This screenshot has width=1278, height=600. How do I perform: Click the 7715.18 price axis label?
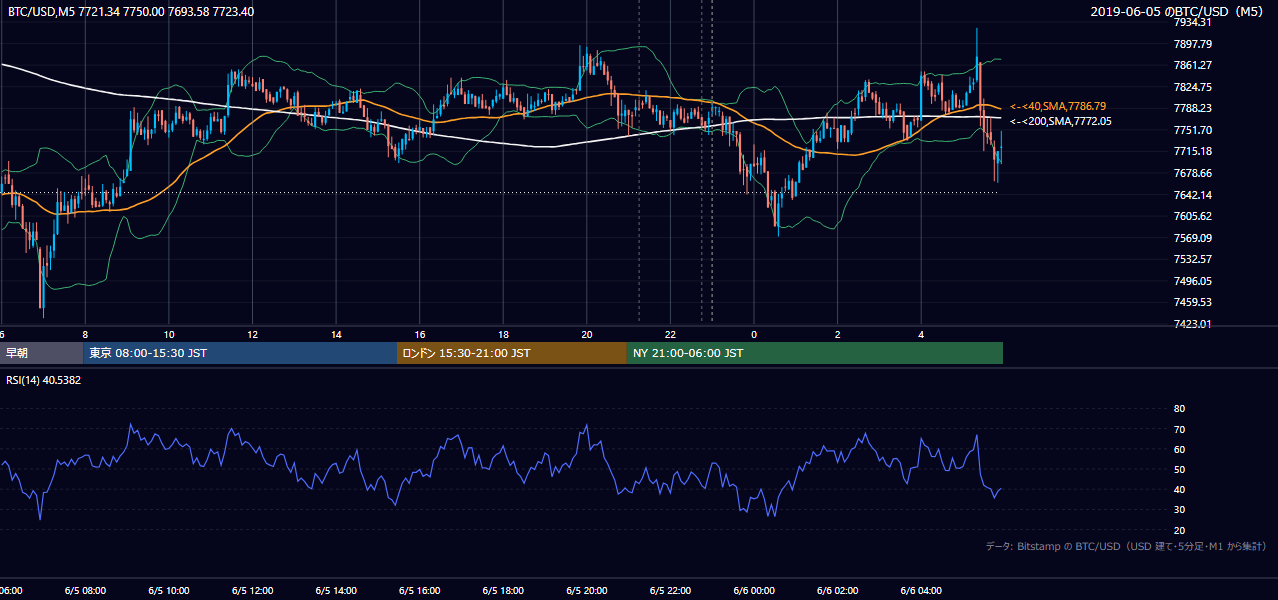coord(1194,152)
